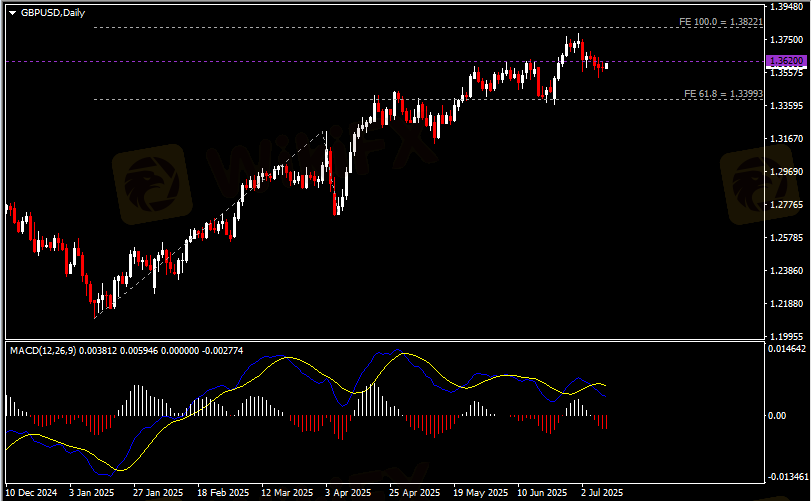Viewport: 812px width, 501px height.
Task: Click the 1.39480 price axis label
Action: (x=785, y=6)
